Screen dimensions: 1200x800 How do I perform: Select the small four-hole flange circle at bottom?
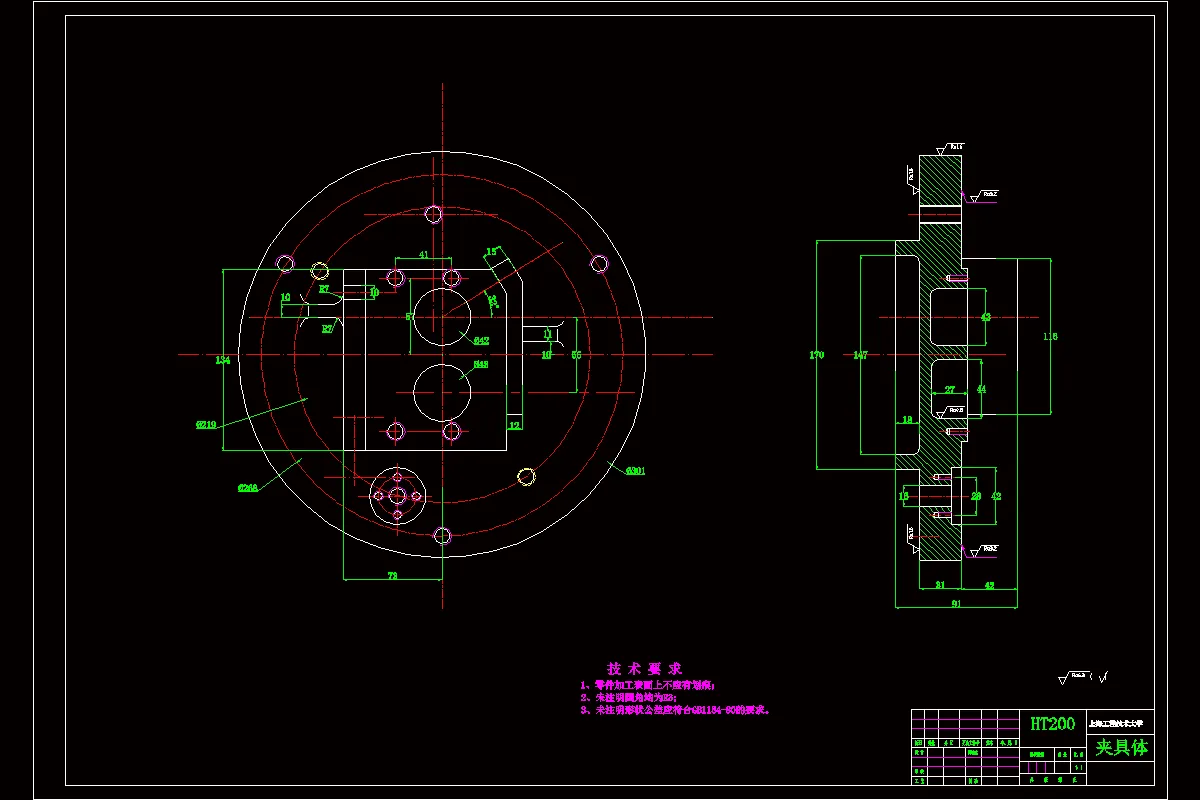(x=398, y=494)
